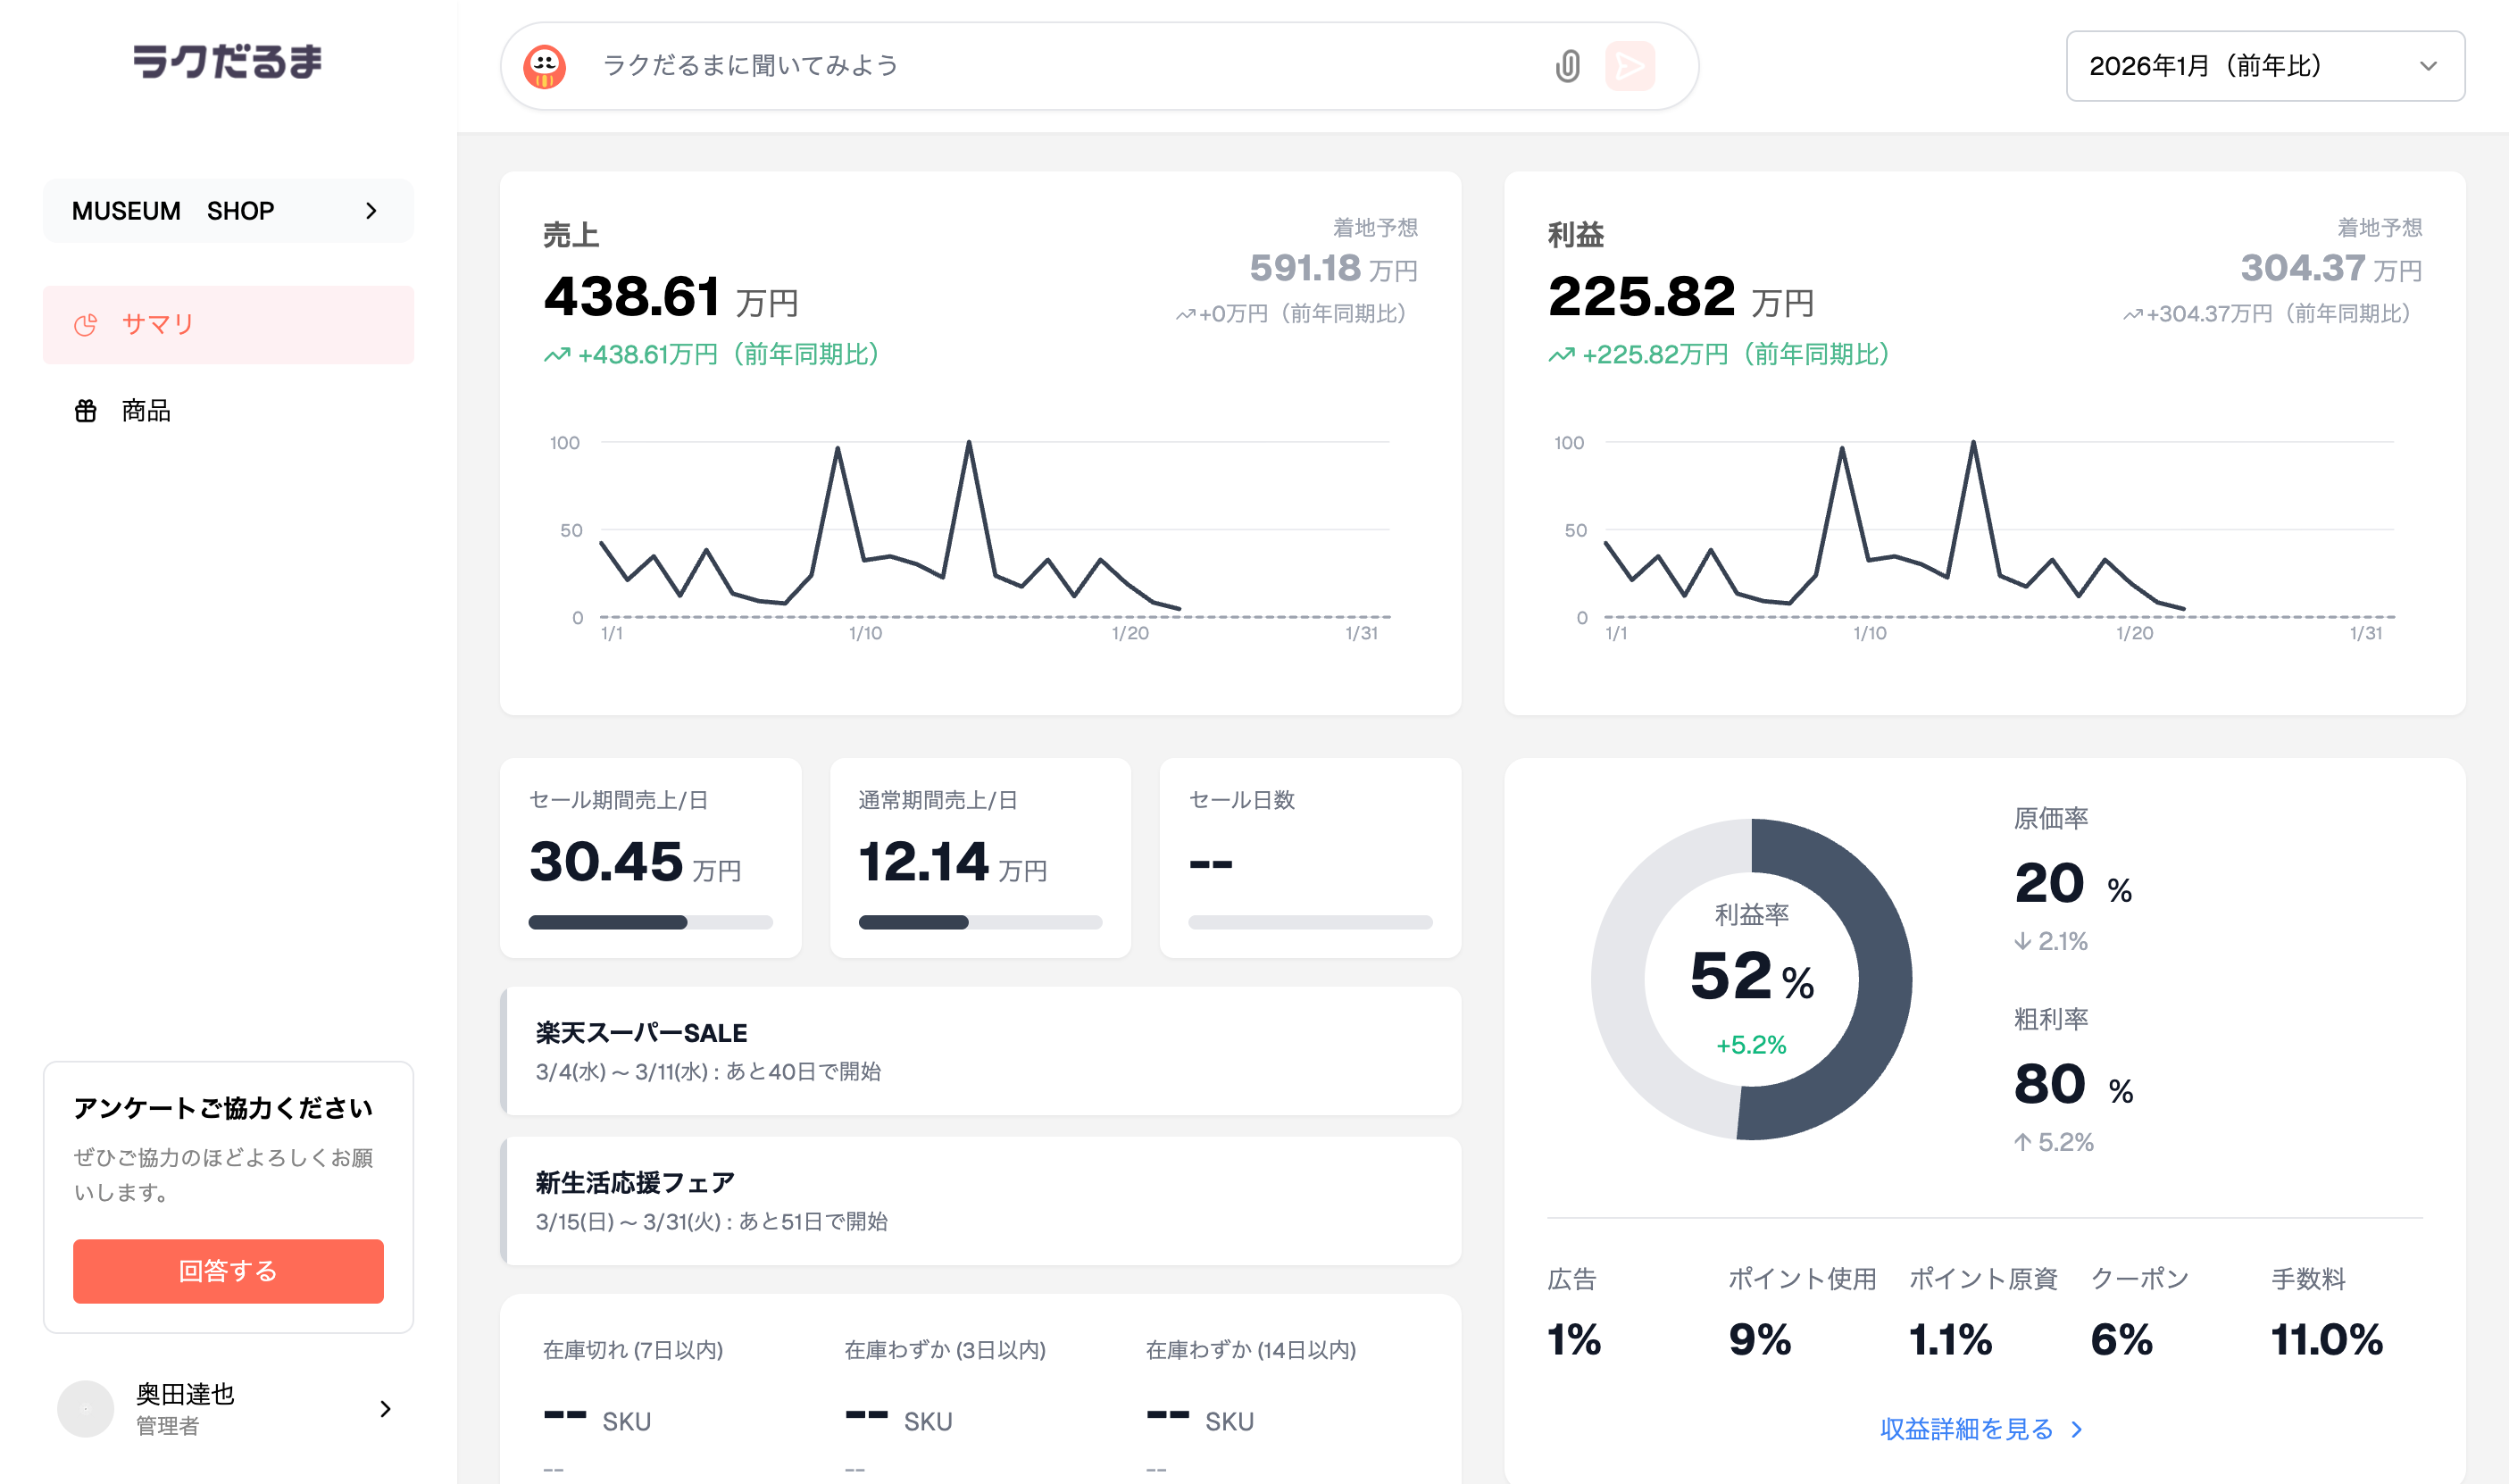Open the 2026年1月（前年比） period dropdown
This screenshot has width=2509, height=1484.
[2264, 66]
